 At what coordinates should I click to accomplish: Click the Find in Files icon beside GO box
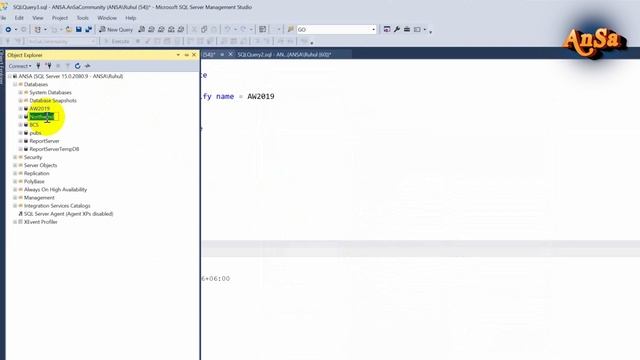click(291, 29)
